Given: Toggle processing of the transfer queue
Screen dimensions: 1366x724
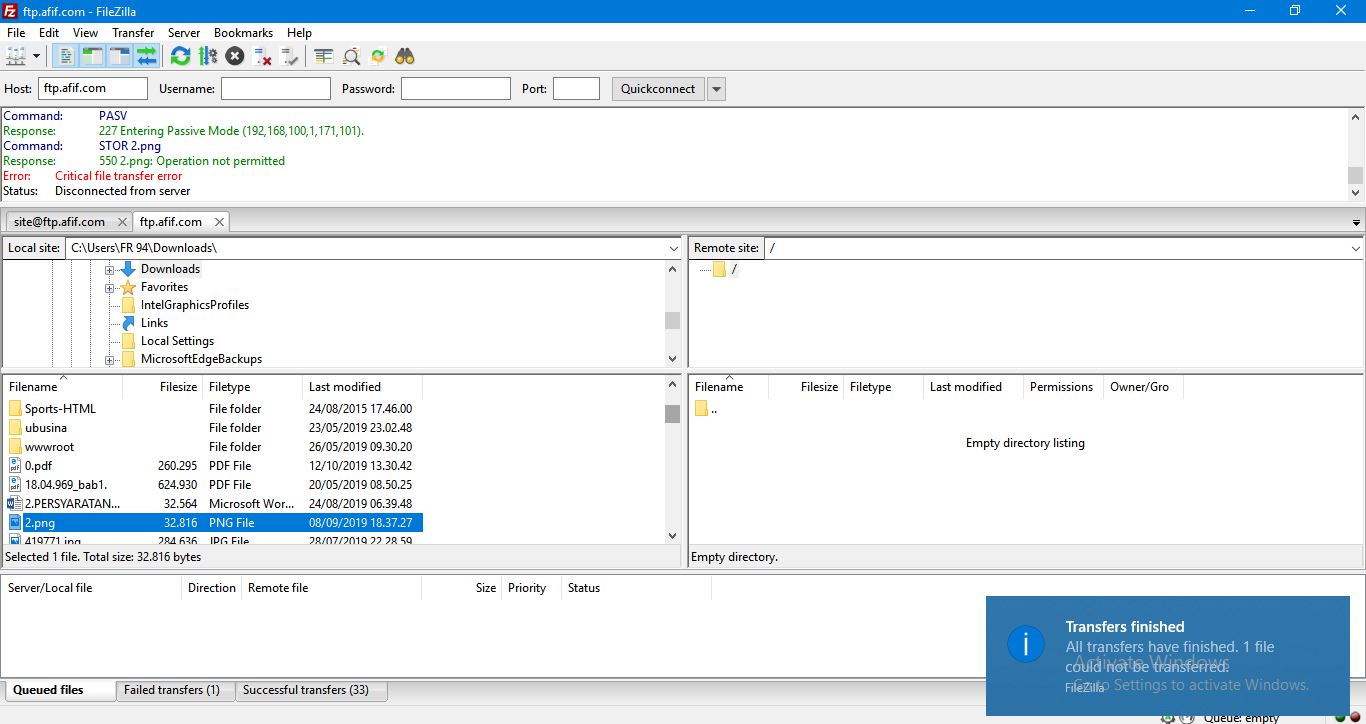Looking at the screenshot, I should (208, 56).
